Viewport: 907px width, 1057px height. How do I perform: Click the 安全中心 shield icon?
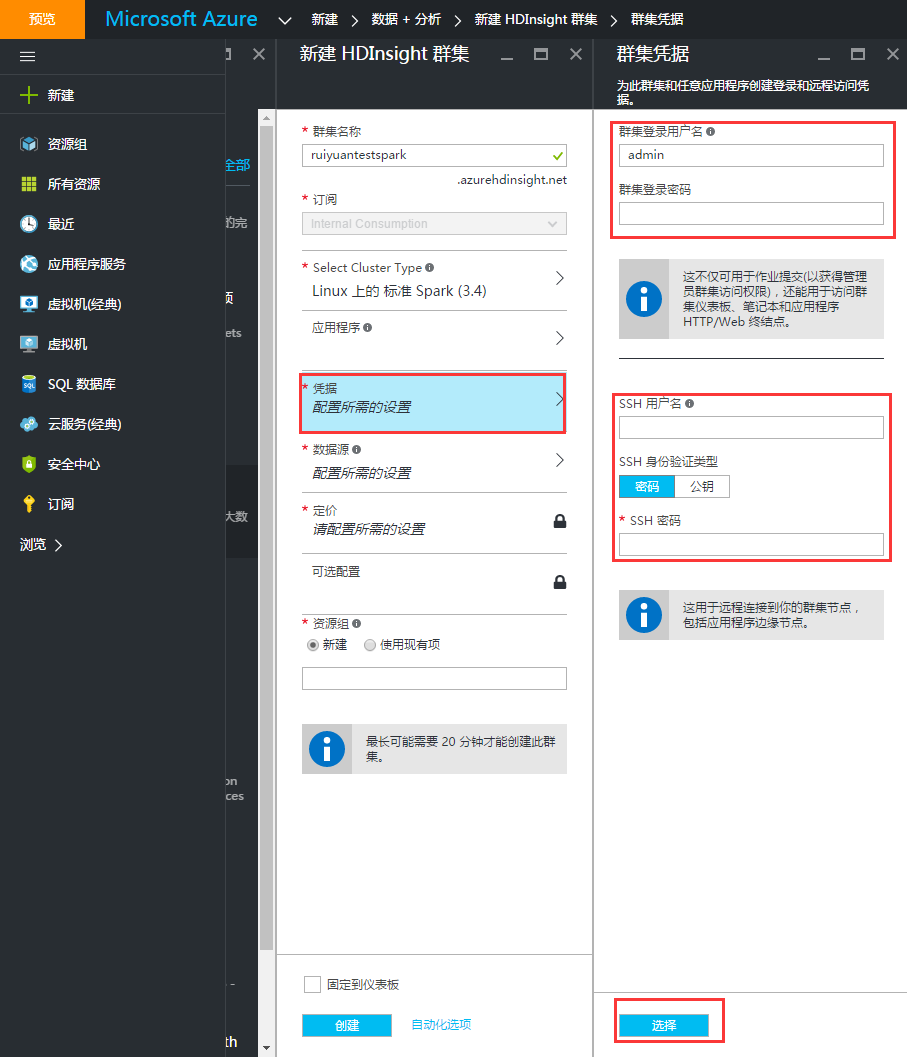(x=29, y=464)
